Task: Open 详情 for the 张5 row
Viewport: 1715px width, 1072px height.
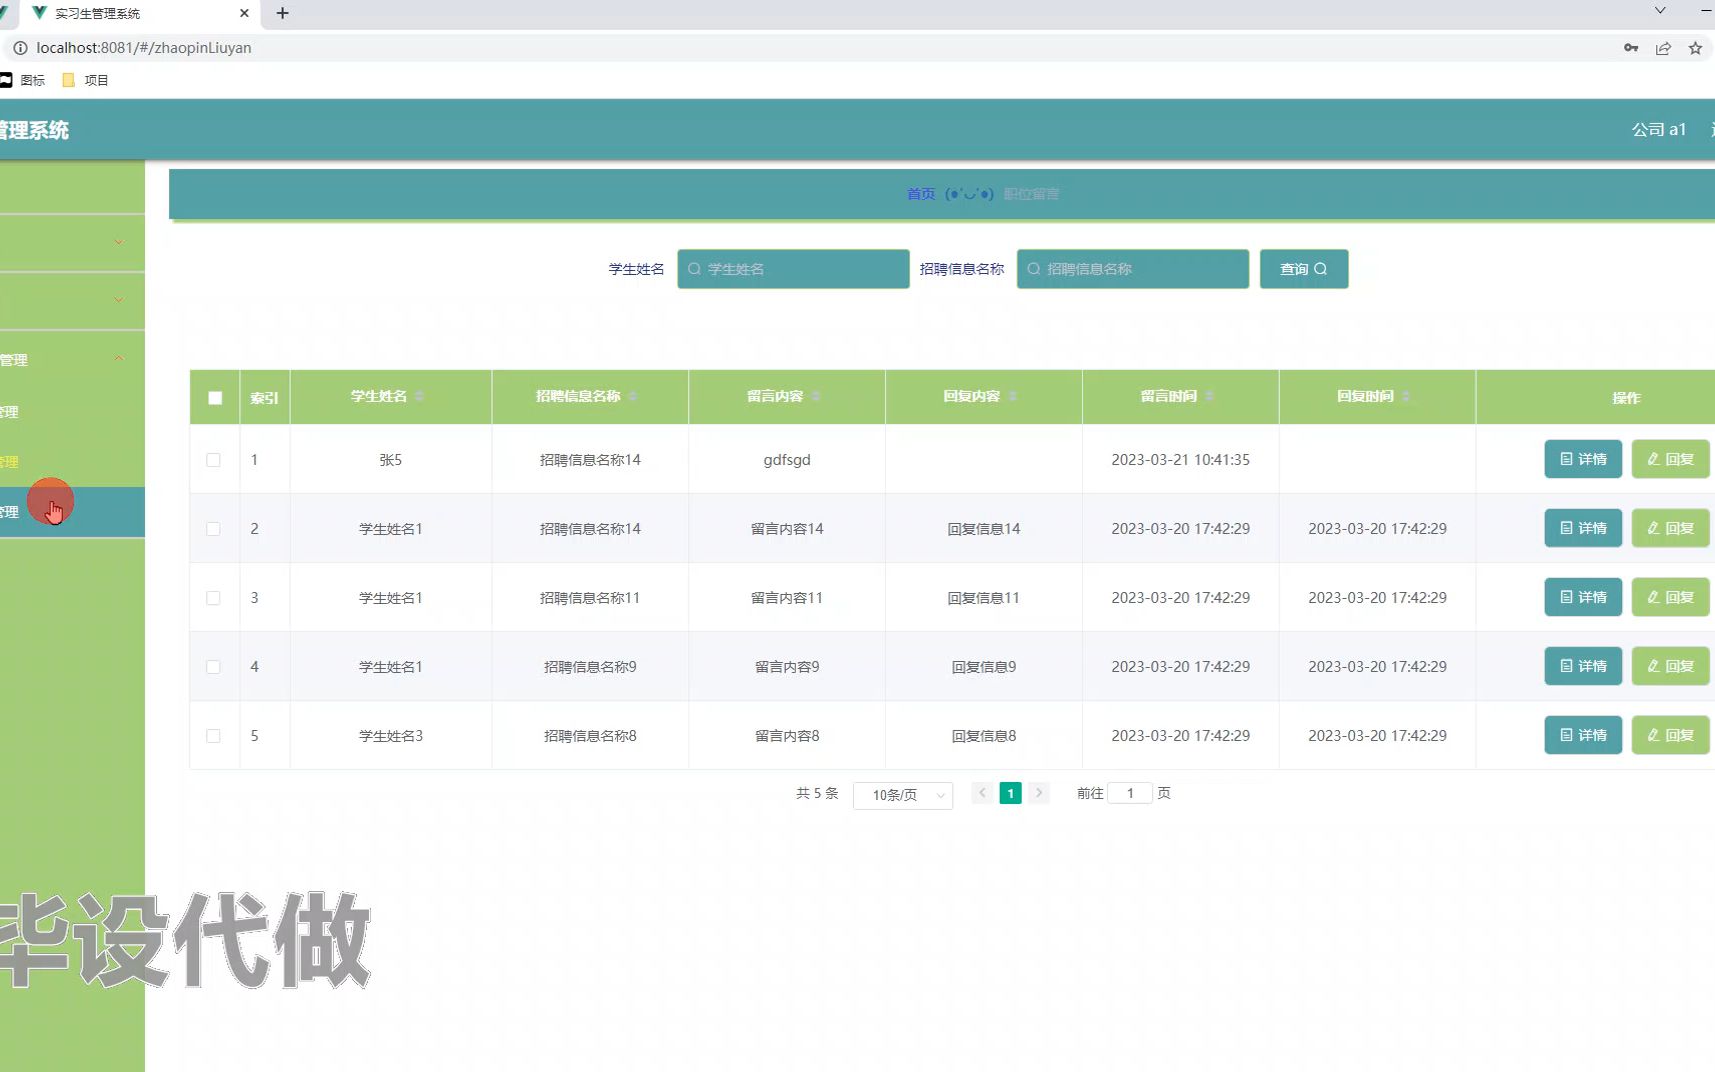Action: [x=1583, y=459]
